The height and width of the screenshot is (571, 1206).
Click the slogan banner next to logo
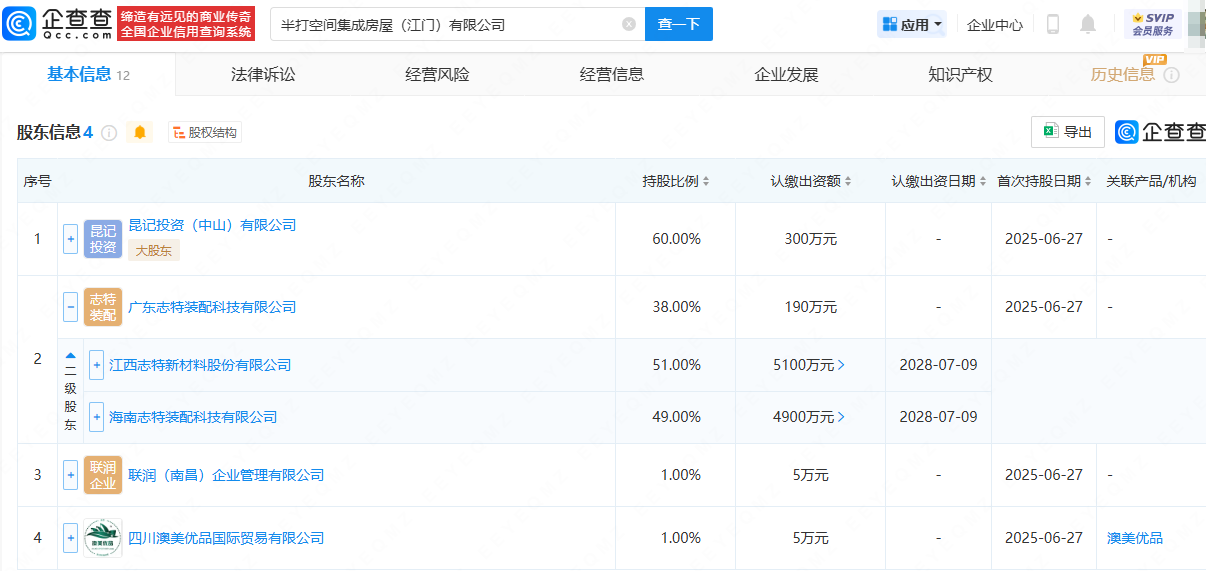click(186, 23)
